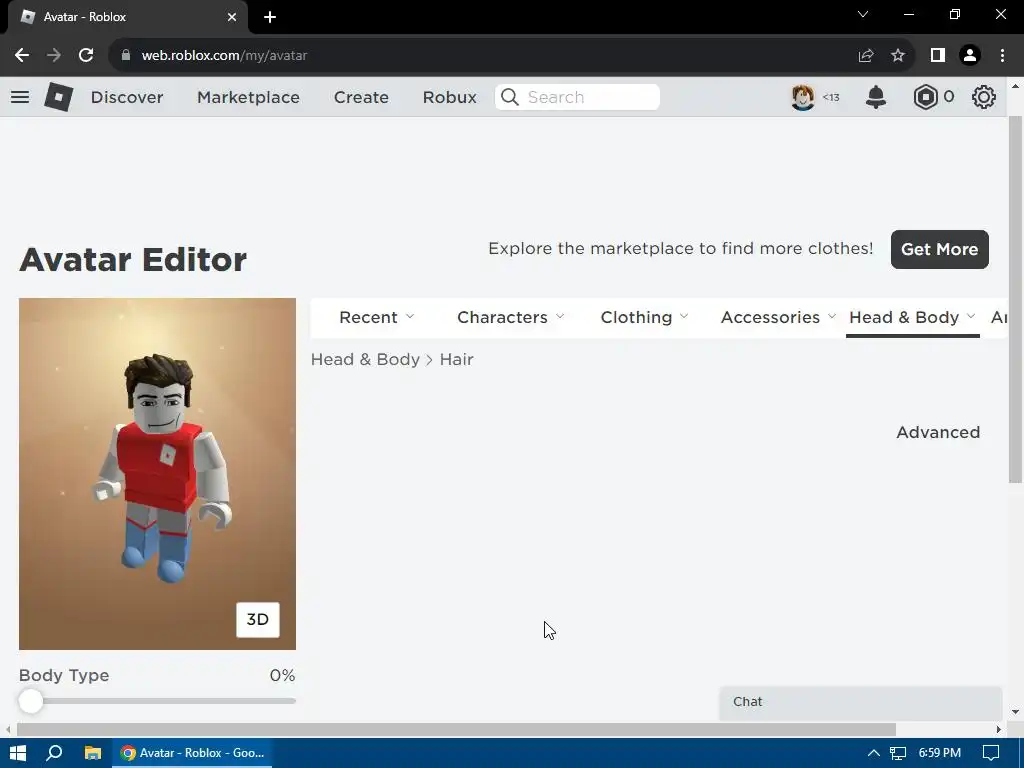The height and width of the screenshot is (768, 1024).
Task: Click the <13 age label
Action: (831, 97)
